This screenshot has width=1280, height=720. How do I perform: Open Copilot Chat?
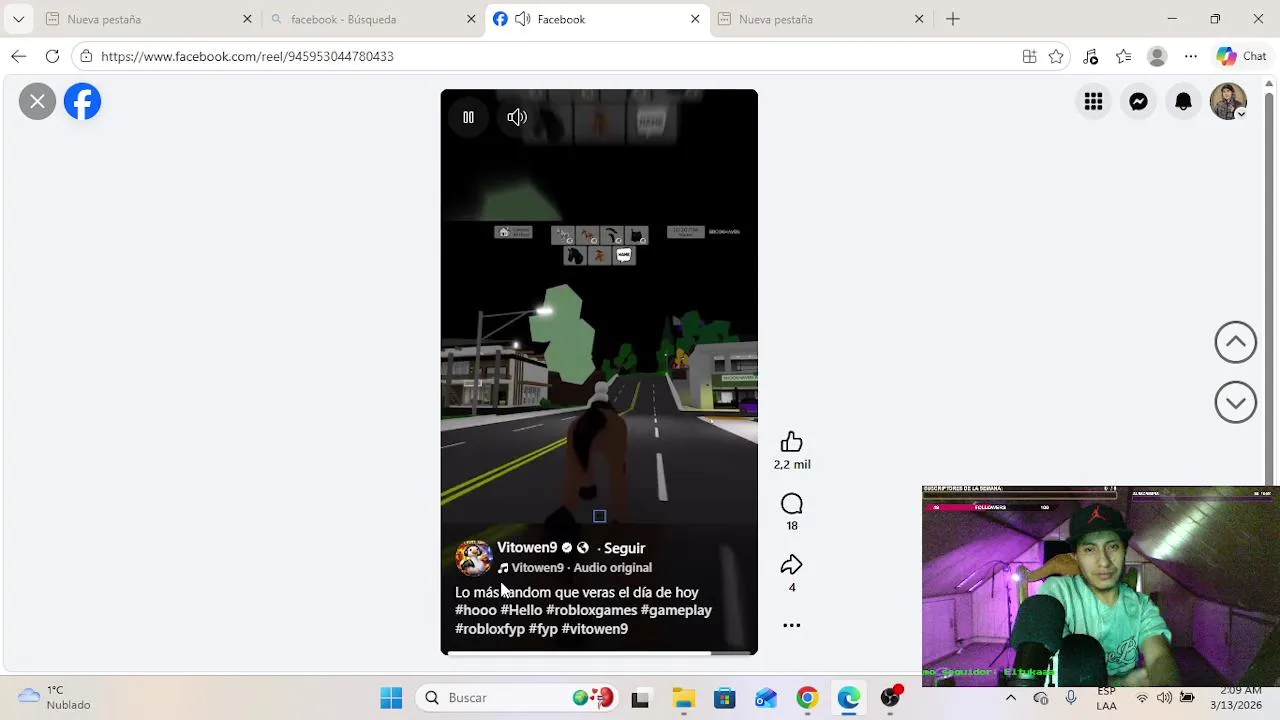1241,56
